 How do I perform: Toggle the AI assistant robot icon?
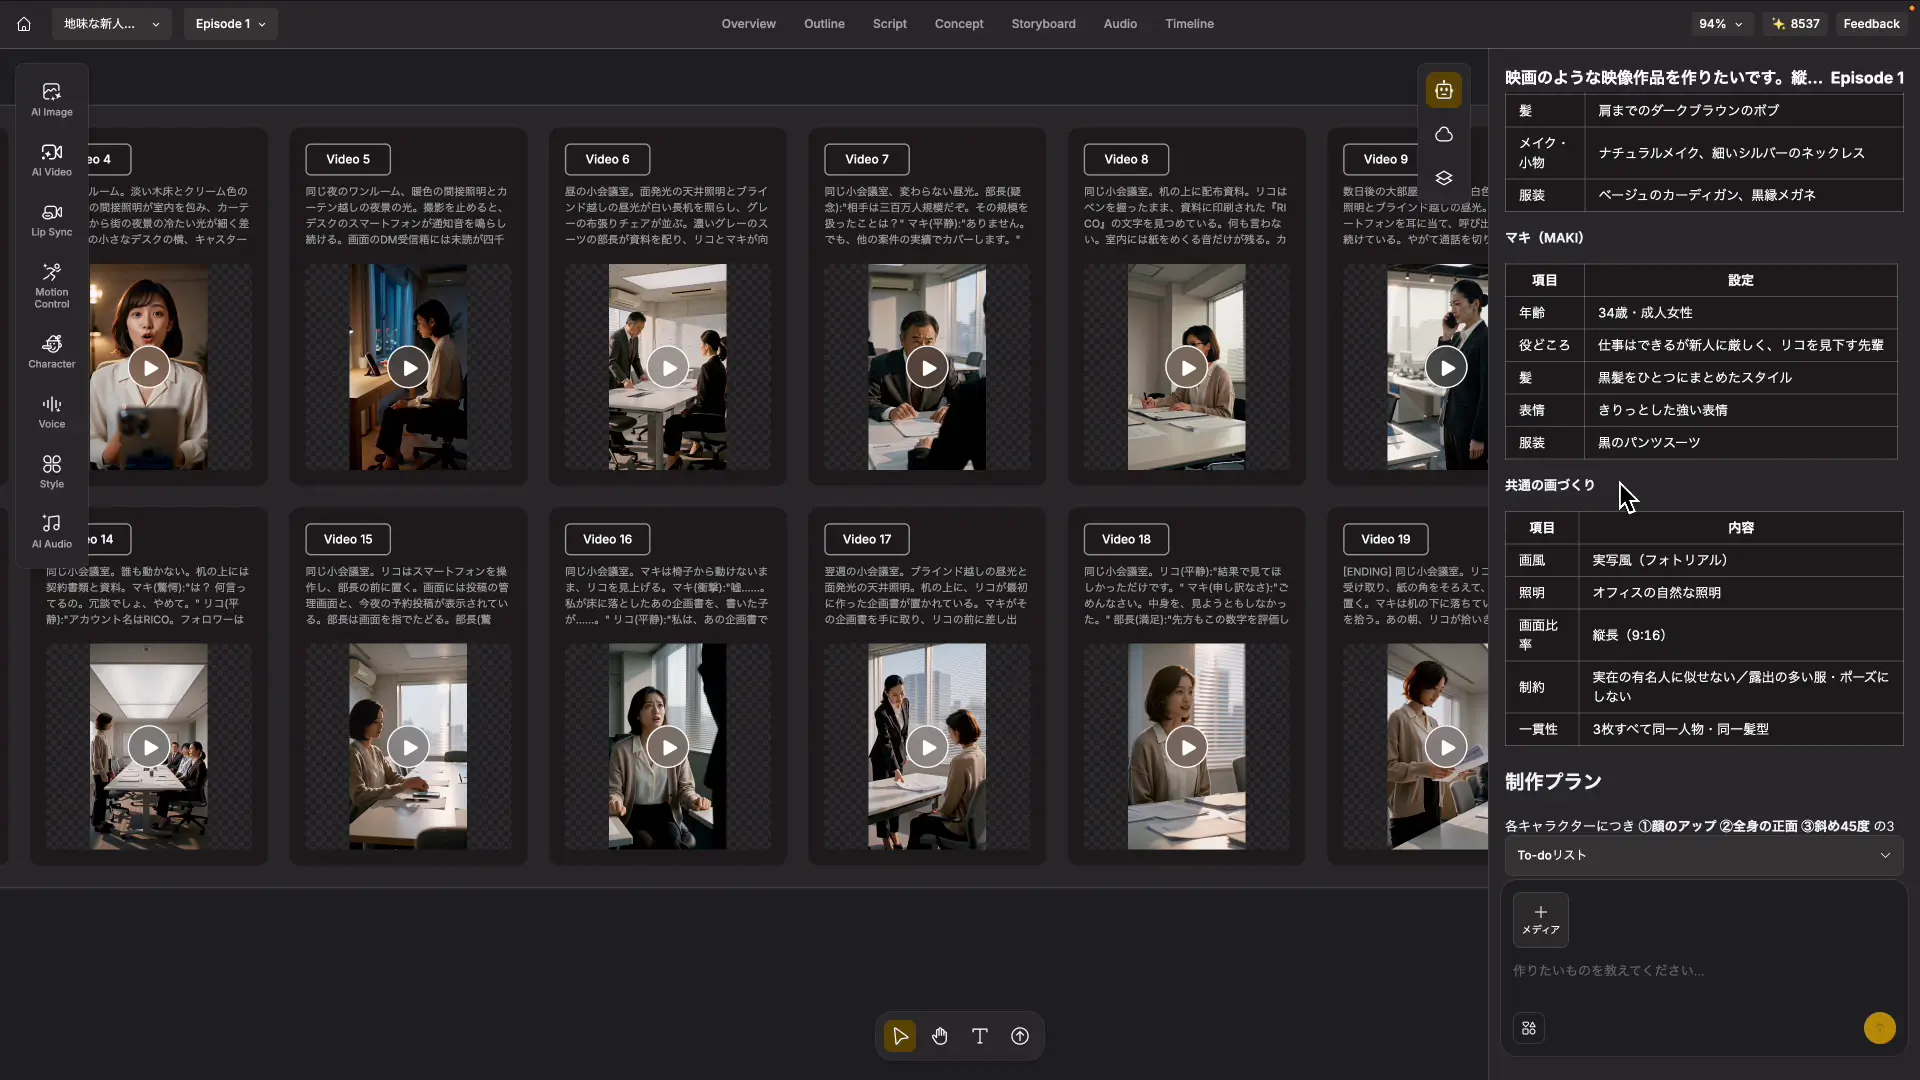click(1444, 90)
